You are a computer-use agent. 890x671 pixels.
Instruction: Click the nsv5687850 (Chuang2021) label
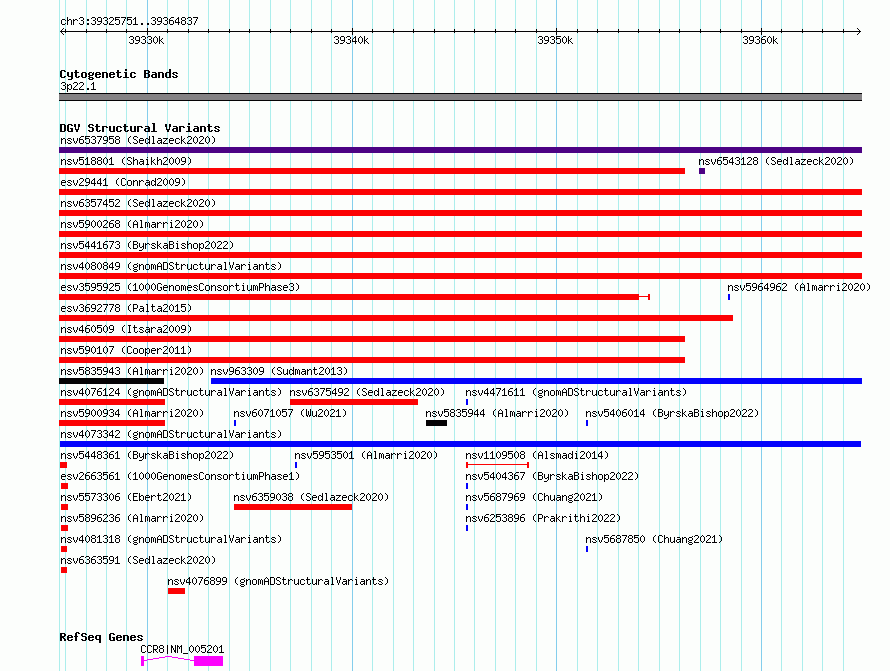654,539
